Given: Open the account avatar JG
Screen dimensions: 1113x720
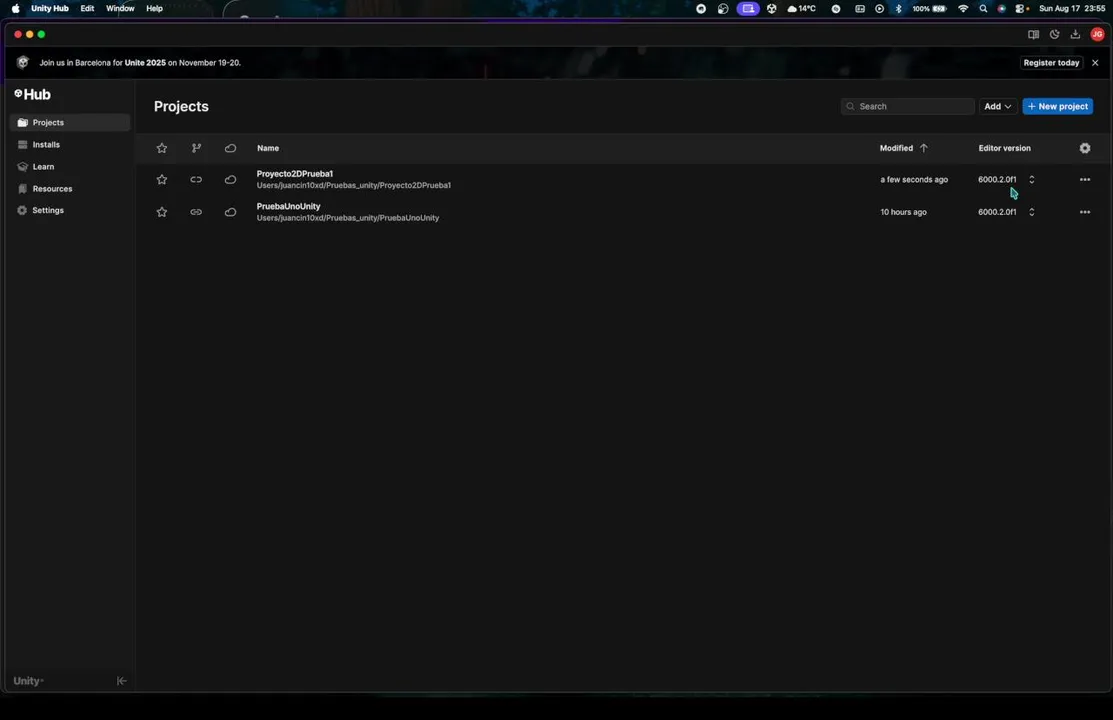Looking at the screenshot, I should pyautogui.click(x=1097, y=34).
